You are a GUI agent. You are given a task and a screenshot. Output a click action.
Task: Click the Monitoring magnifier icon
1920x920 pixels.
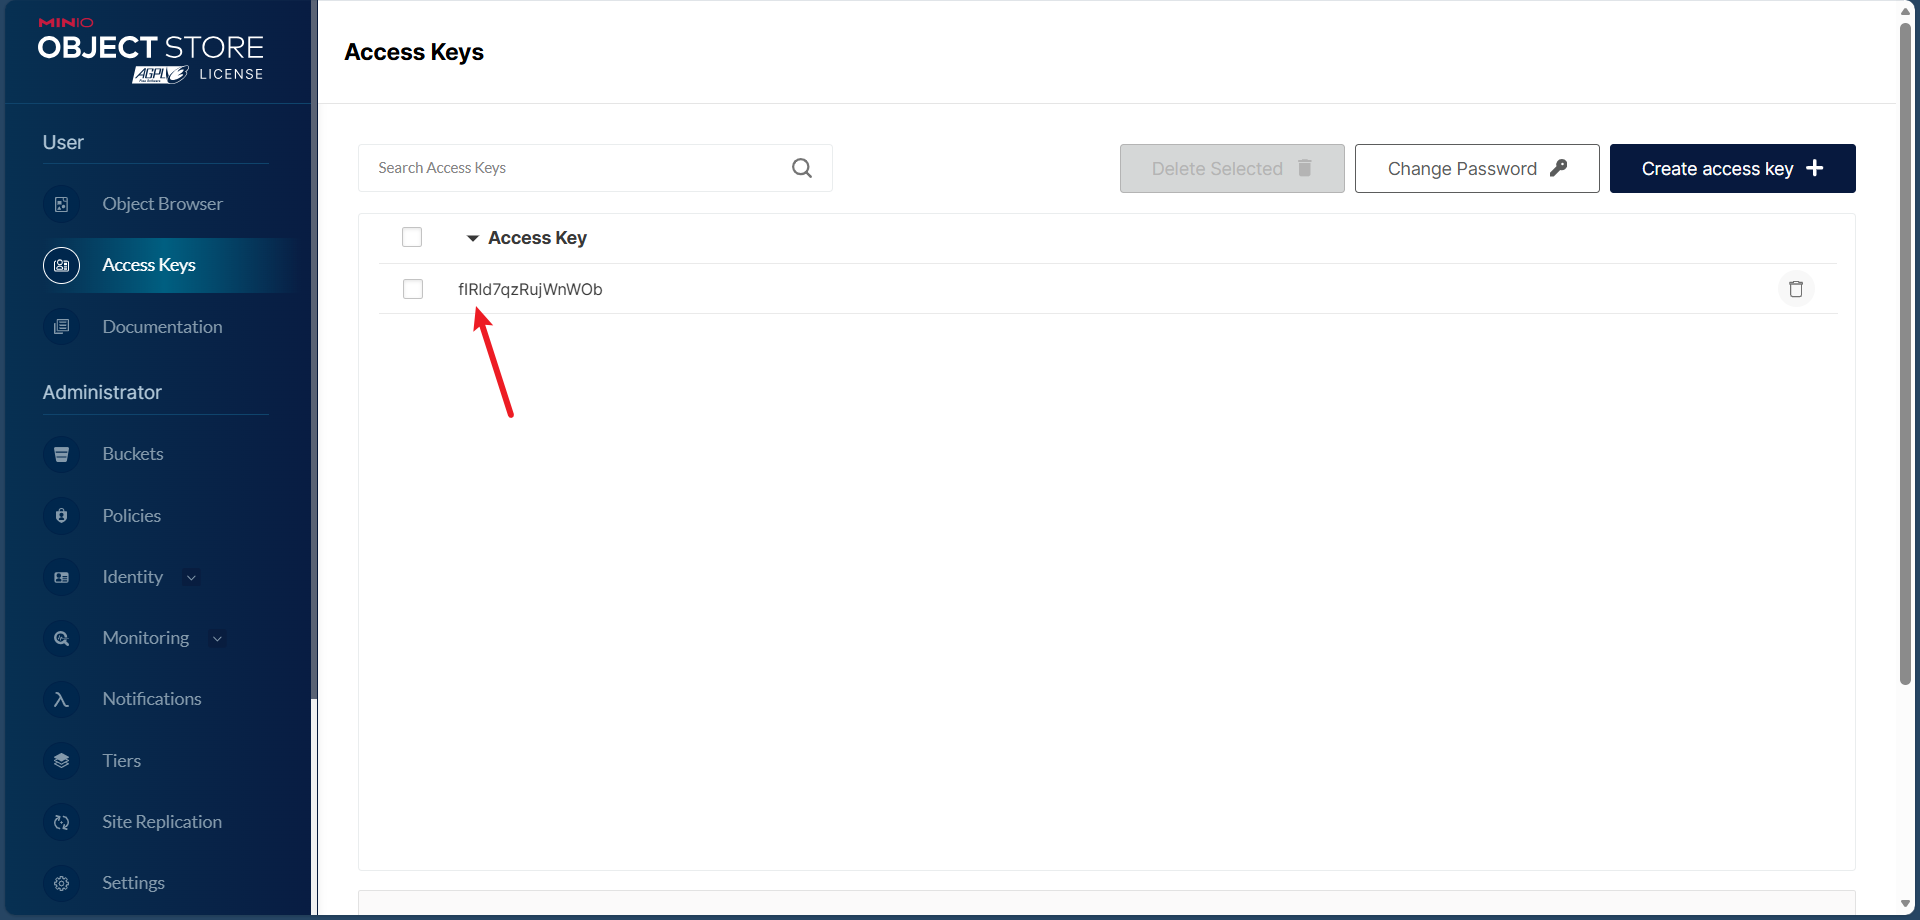click(61, 638)
